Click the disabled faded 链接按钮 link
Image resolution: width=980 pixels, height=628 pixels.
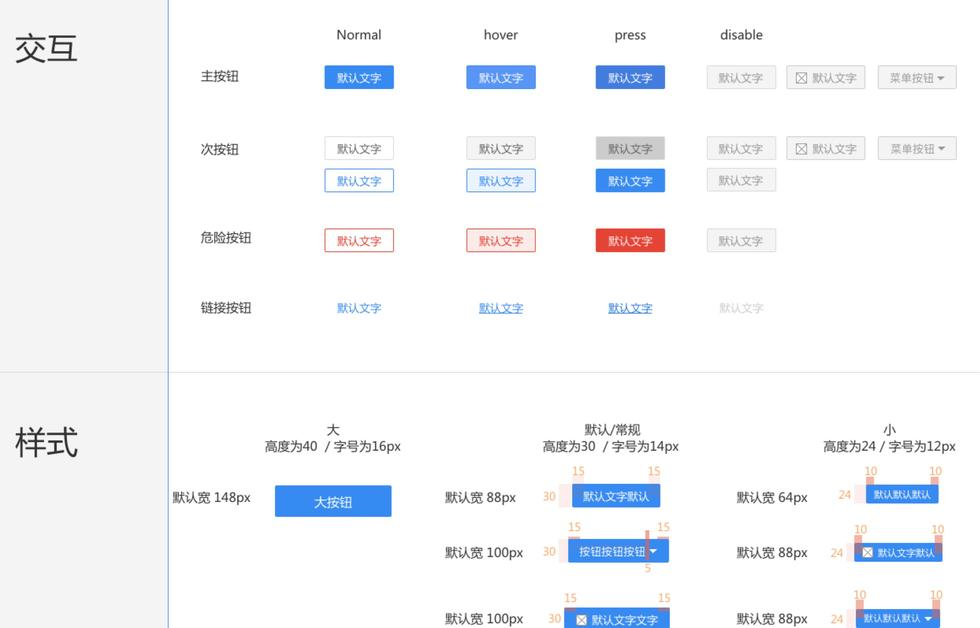pyautogui.click(x=741, y=308)
